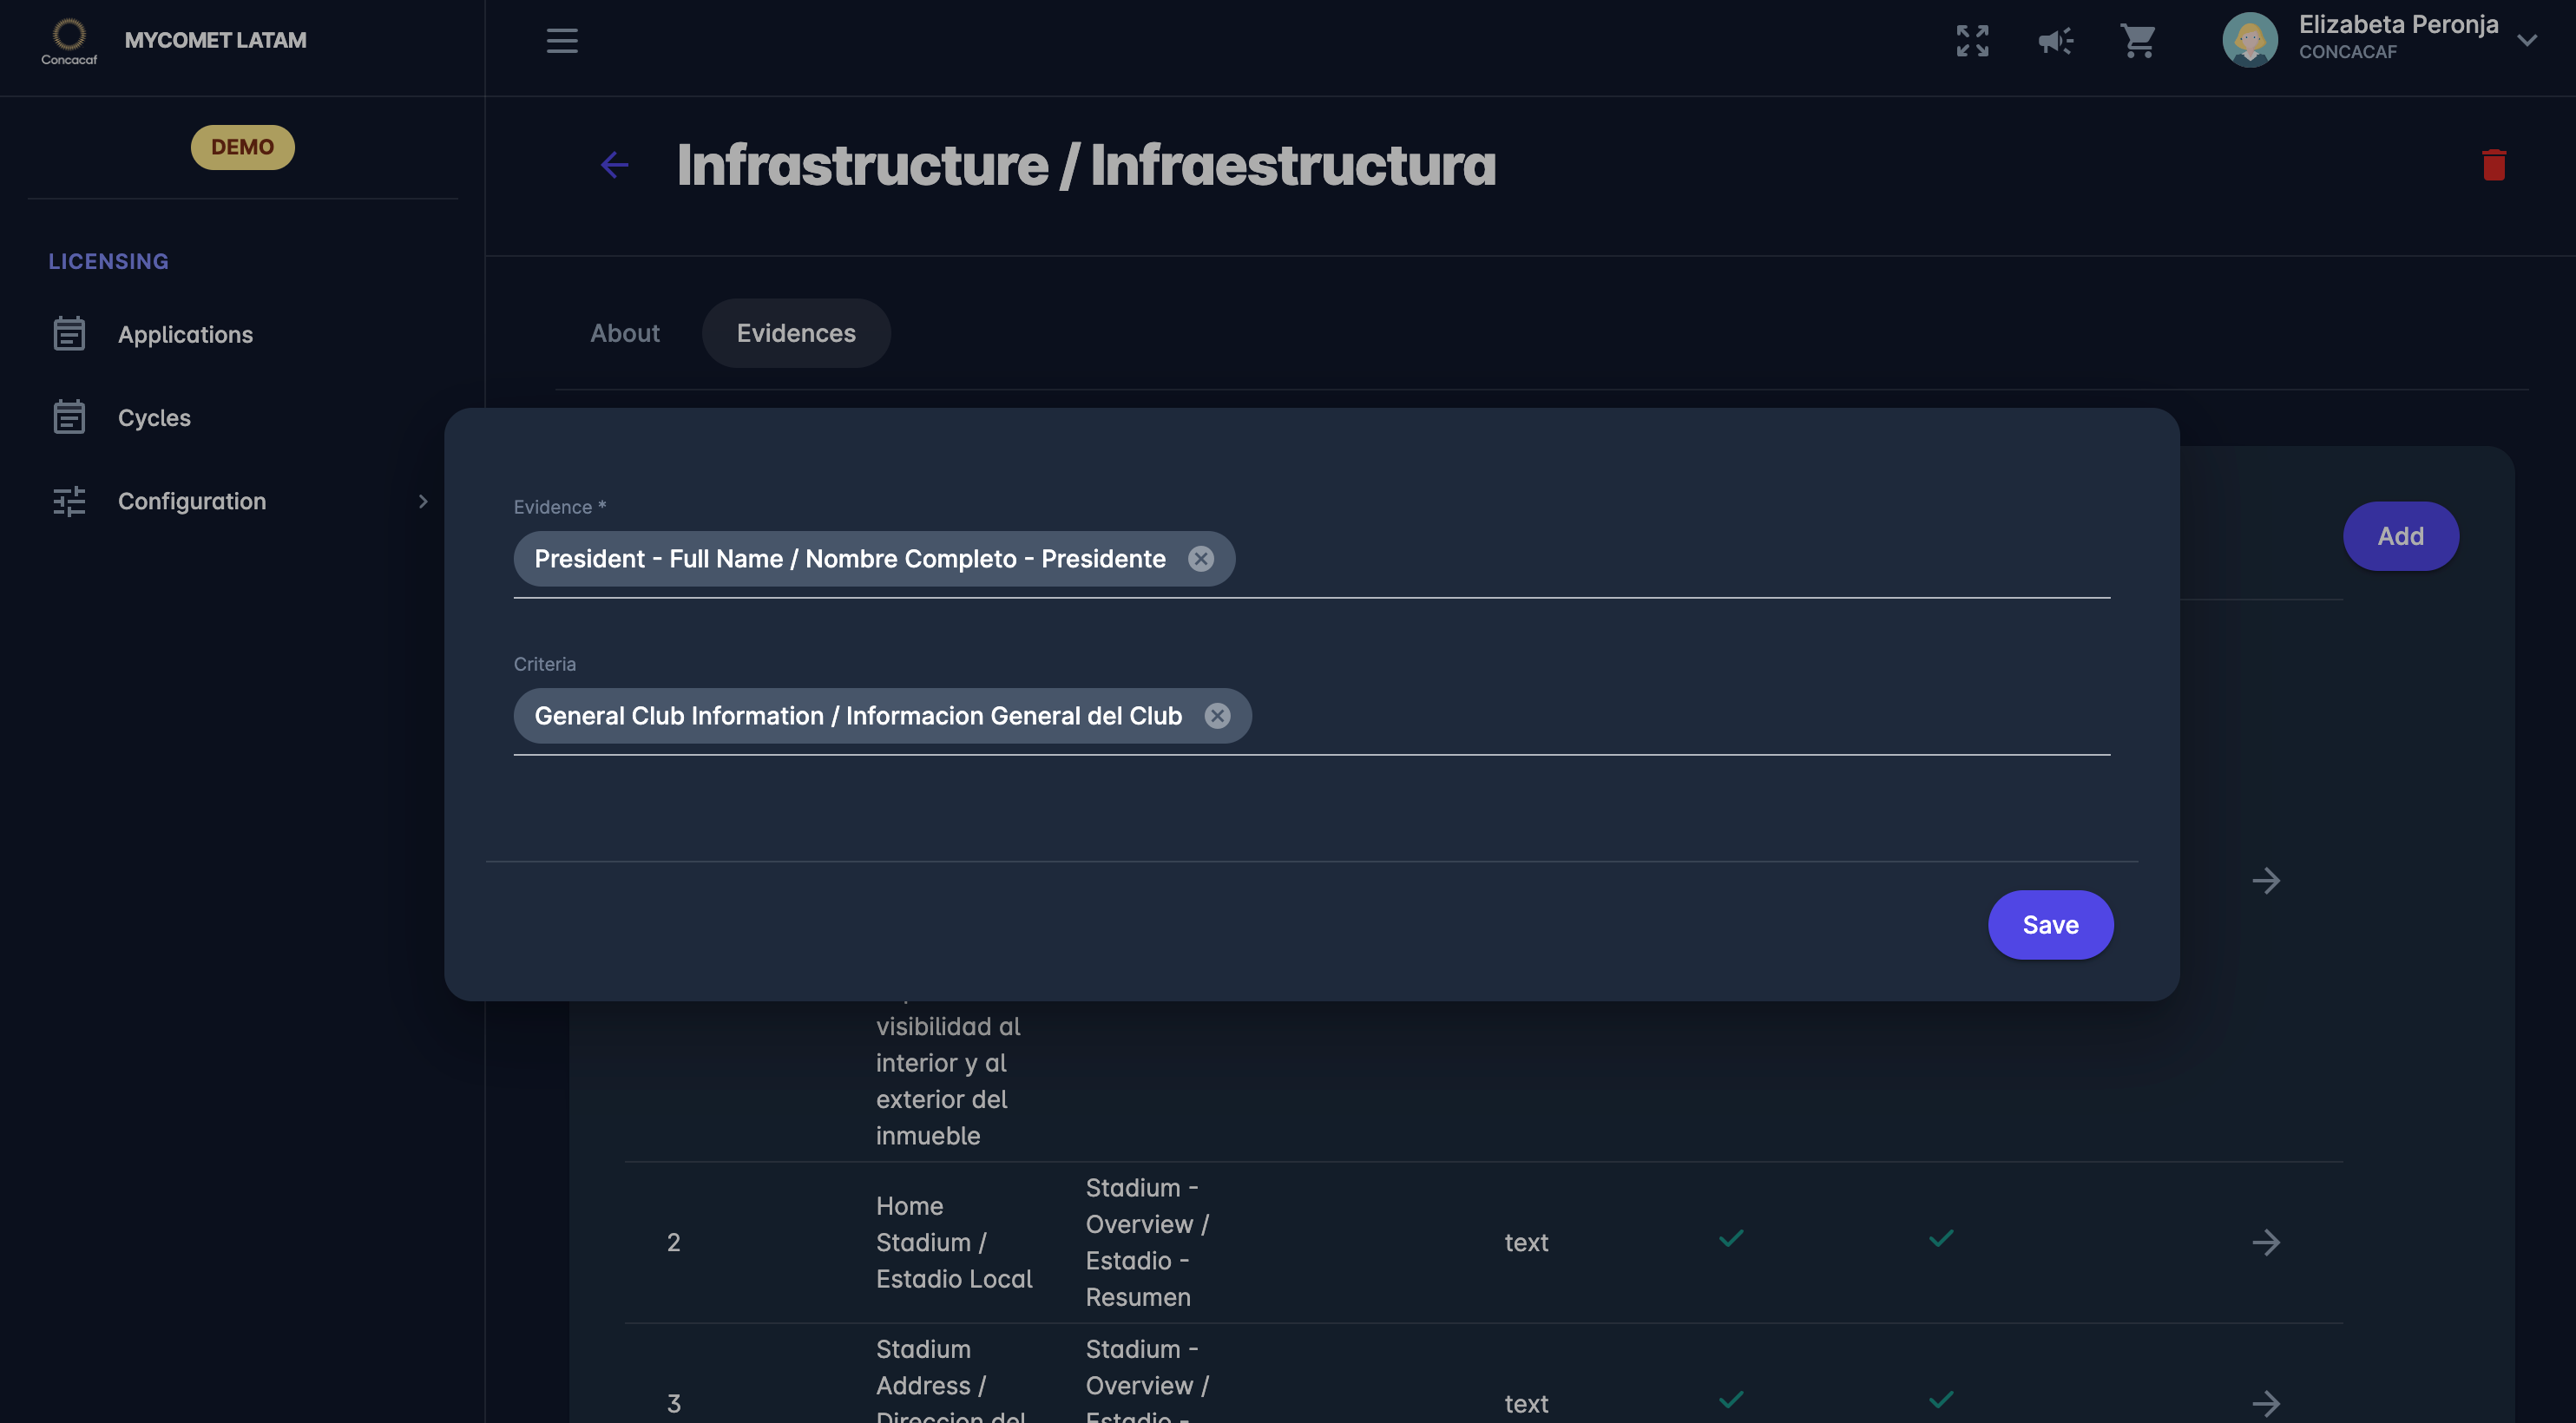The image size is (2576, 1423).
Task: Select the Evidences tab
Action: point(795,333)
